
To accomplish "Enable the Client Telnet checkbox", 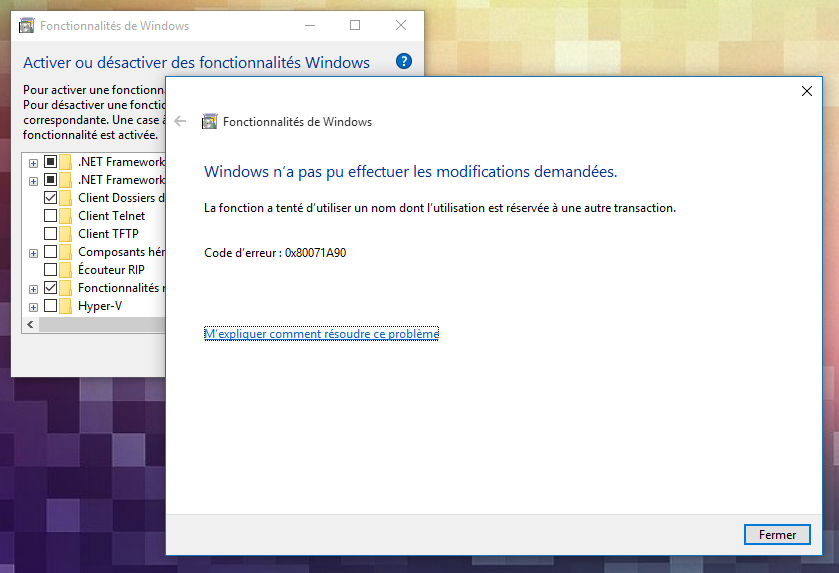I will pyautogui.click(x=50, y=216).
